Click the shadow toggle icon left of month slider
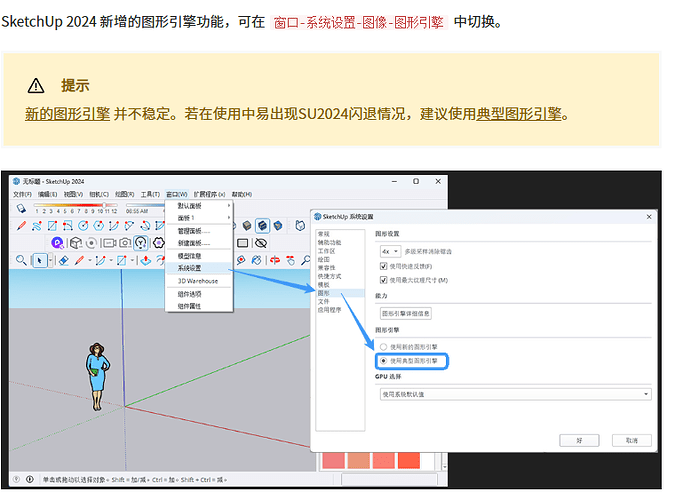 coord(21,208)
